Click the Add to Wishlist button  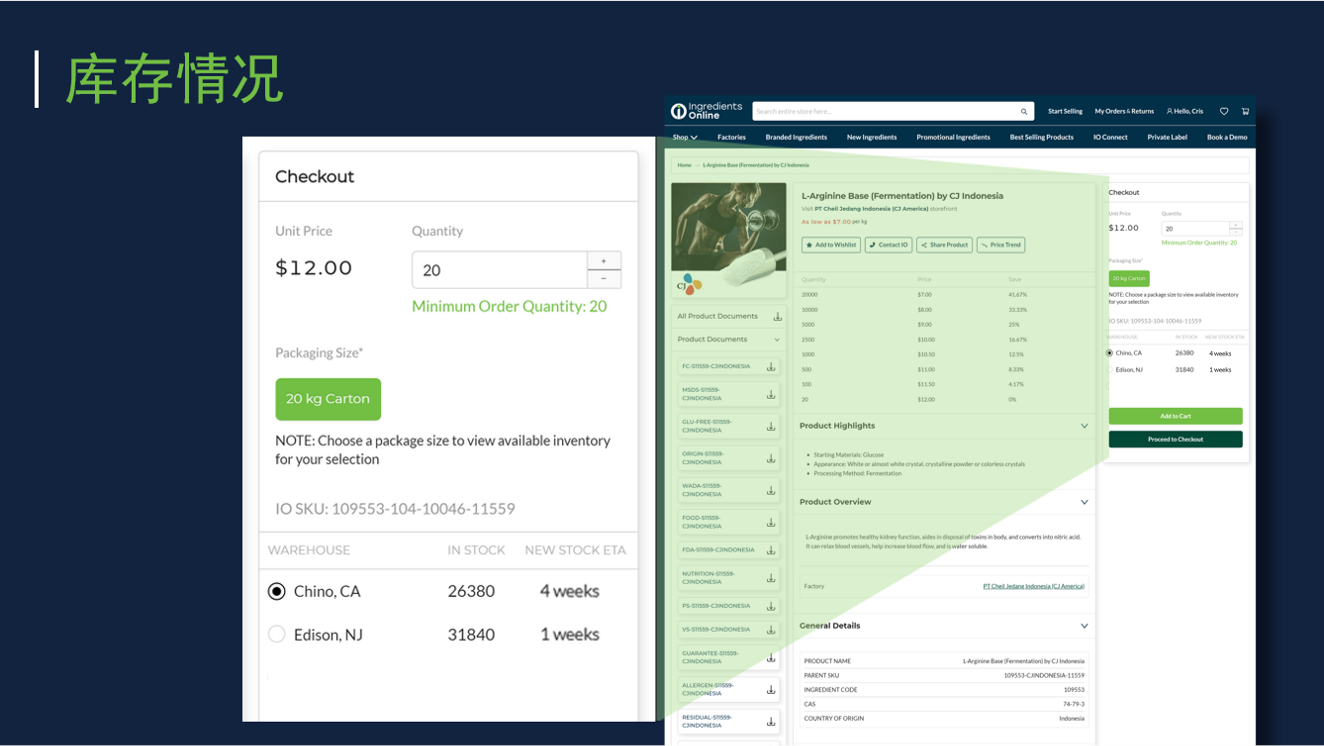click(831, 245)
